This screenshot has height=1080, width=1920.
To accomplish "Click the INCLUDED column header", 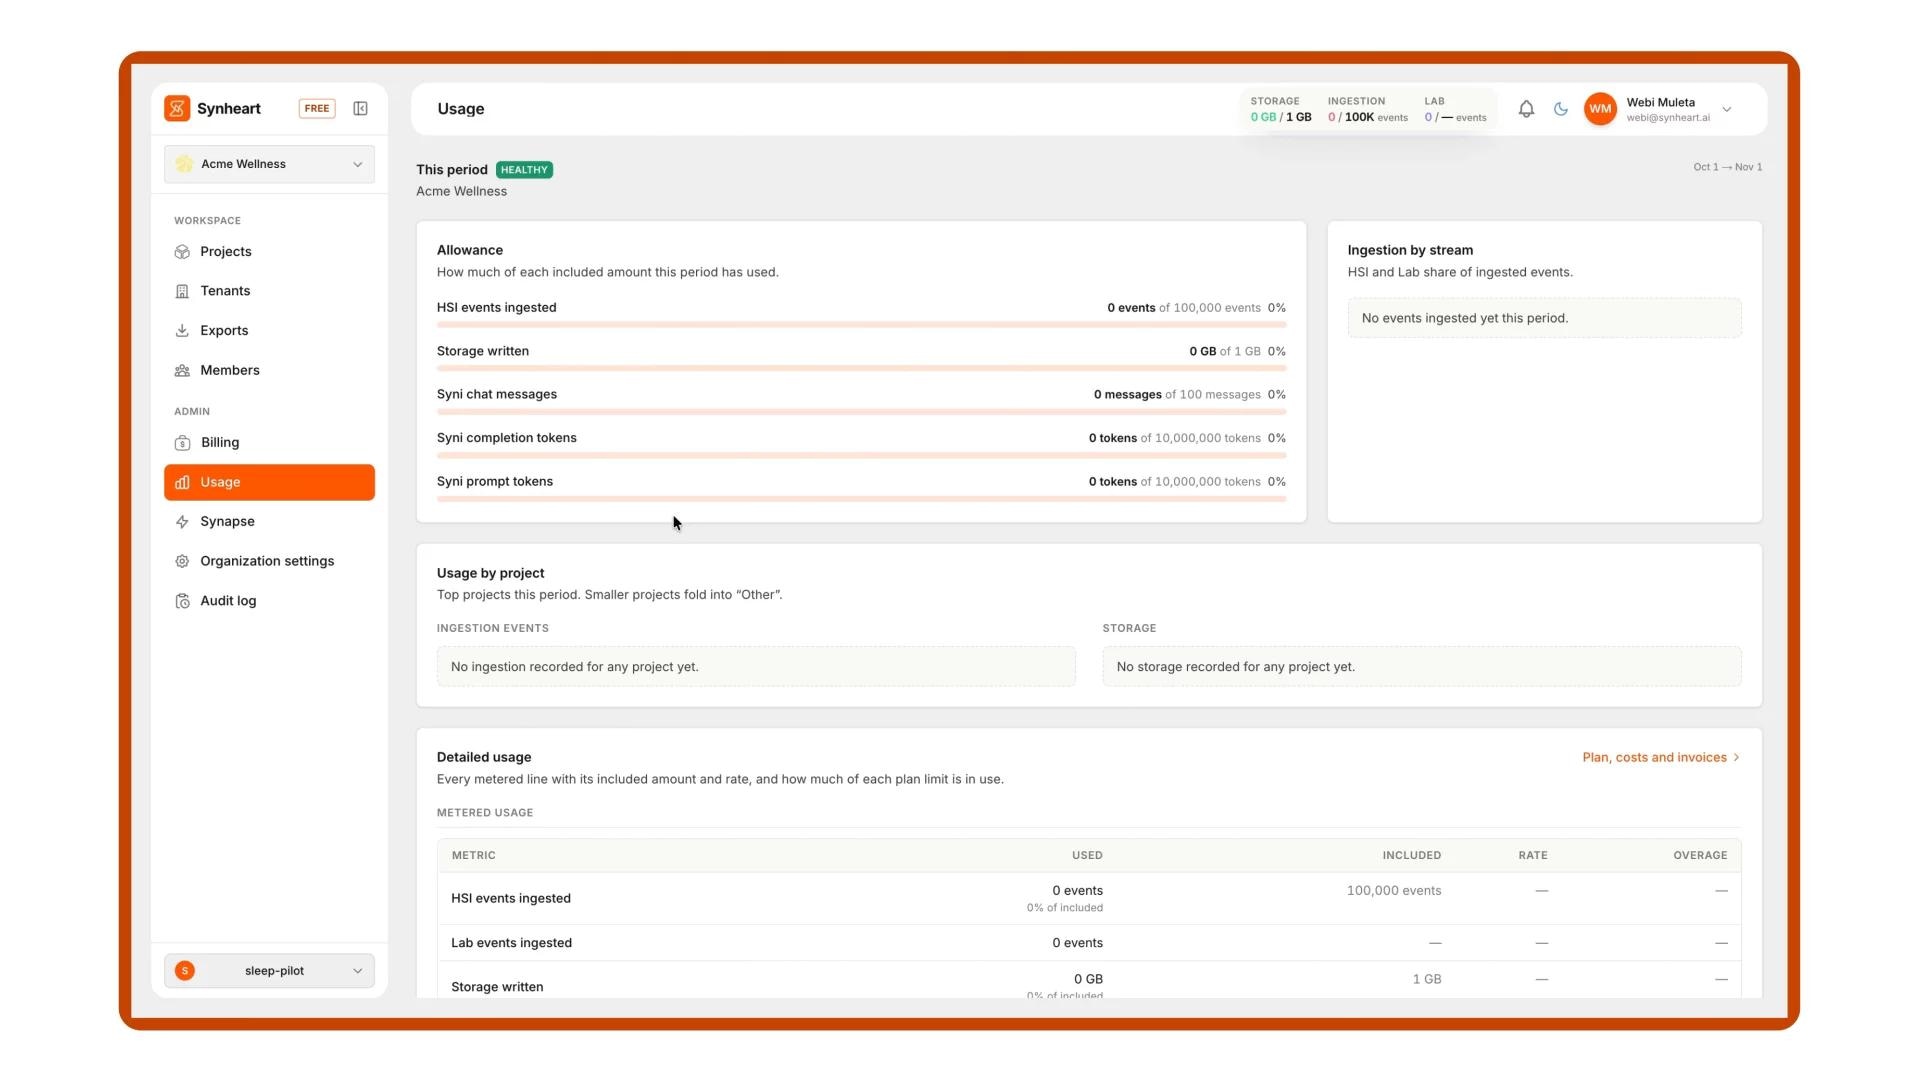I will click(1411, 856).
